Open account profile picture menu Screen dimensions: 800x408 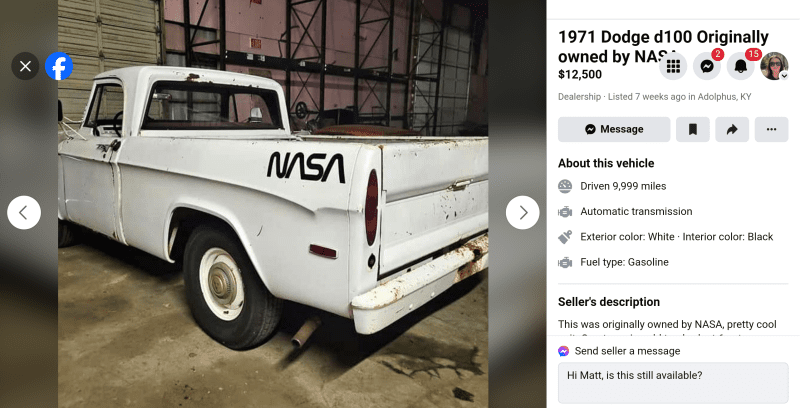pos(774,67)
